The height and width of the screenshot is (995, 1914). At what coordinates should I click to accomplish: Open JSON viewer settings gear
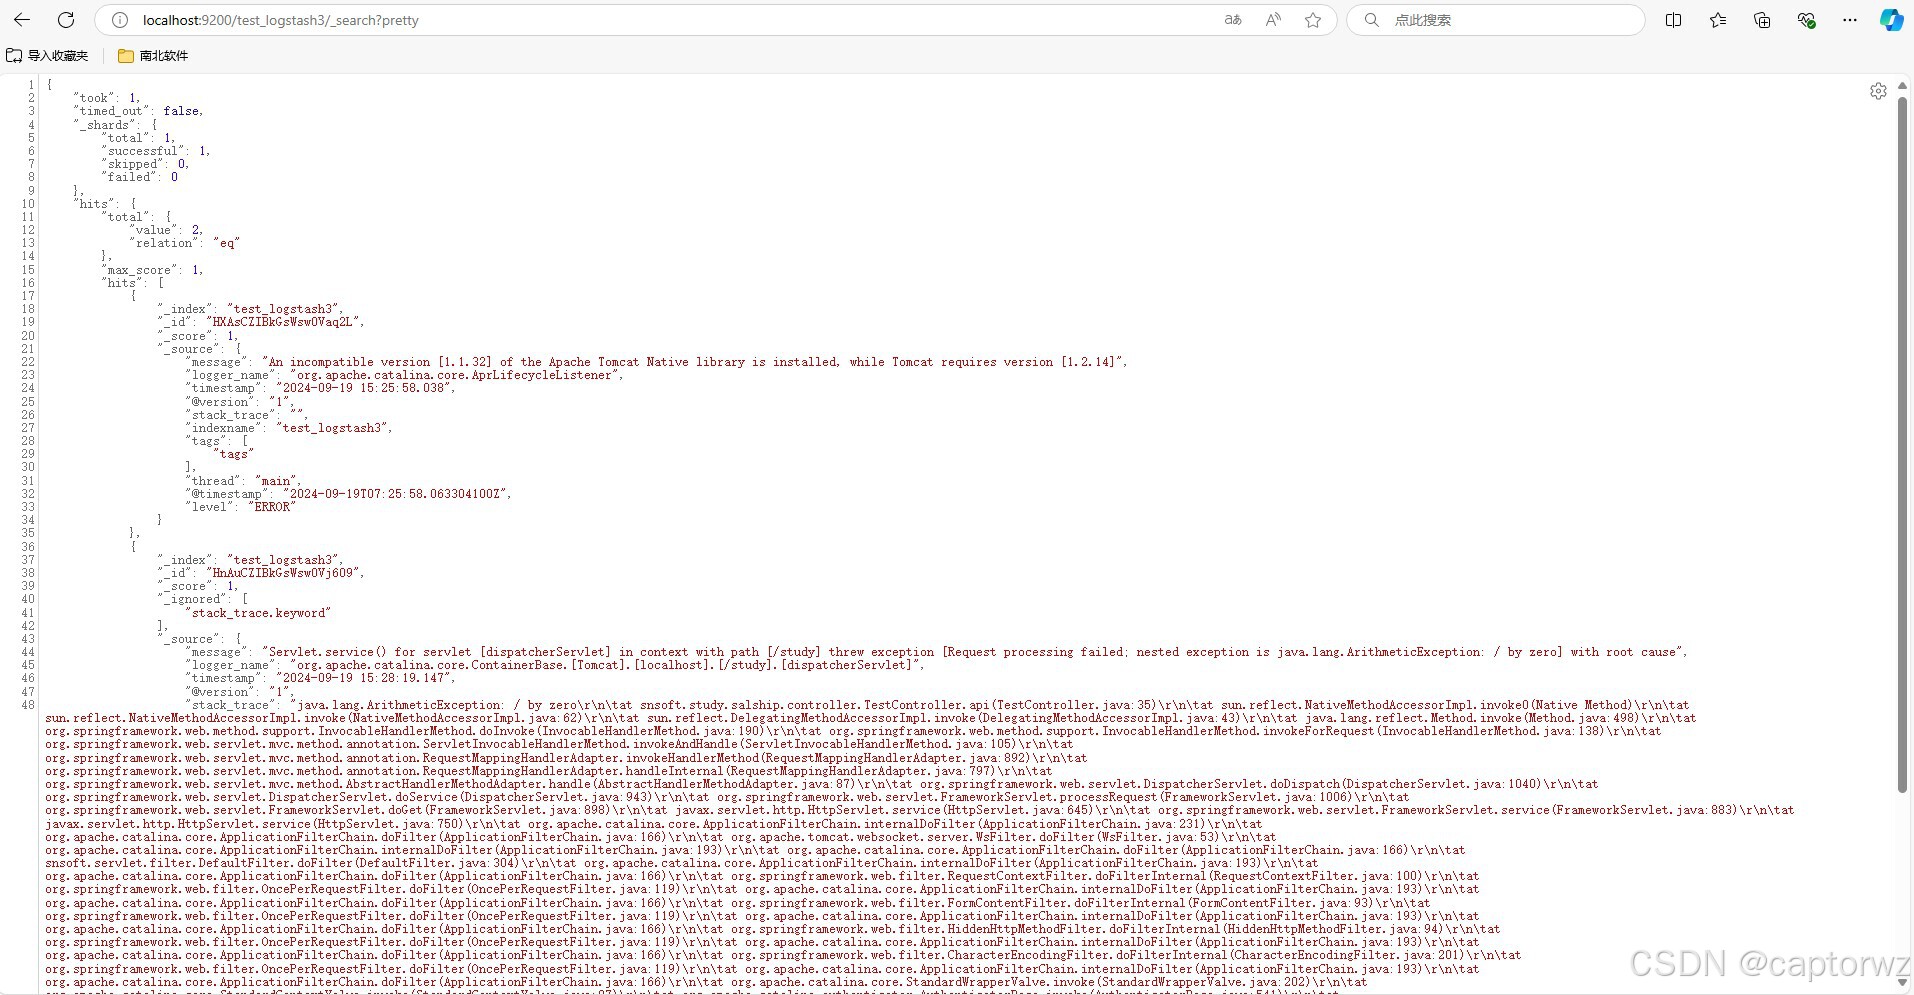(1878, 91)
